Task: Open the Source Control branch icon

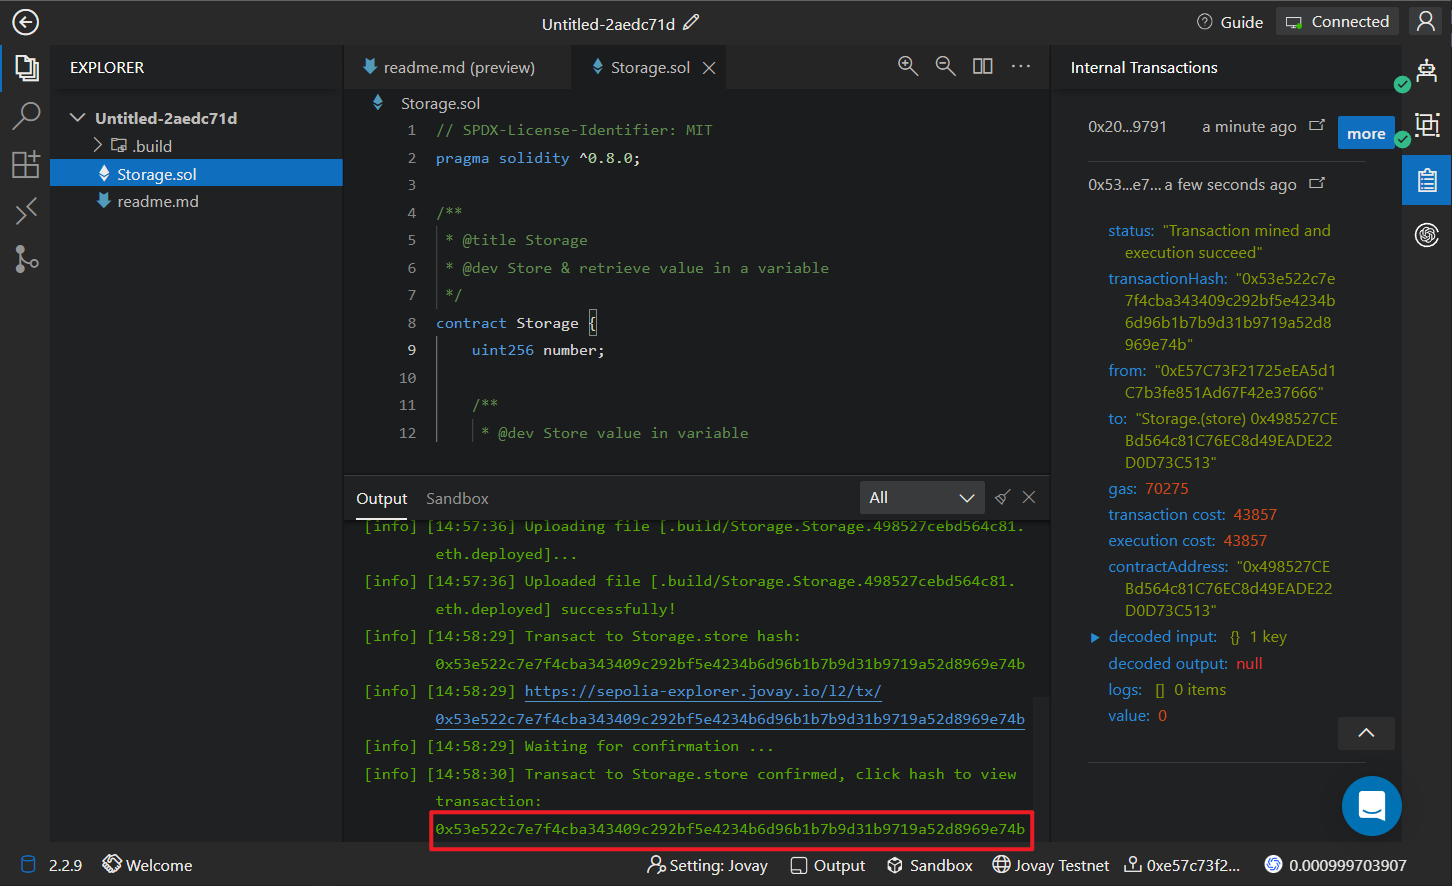Action: tap(26, 259)
